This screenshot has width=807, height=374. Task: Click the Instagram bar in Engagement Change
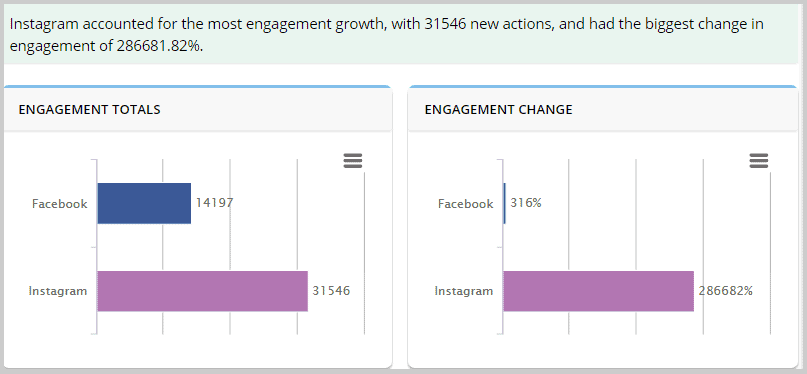pyautogui.click(x=599, y=291)
